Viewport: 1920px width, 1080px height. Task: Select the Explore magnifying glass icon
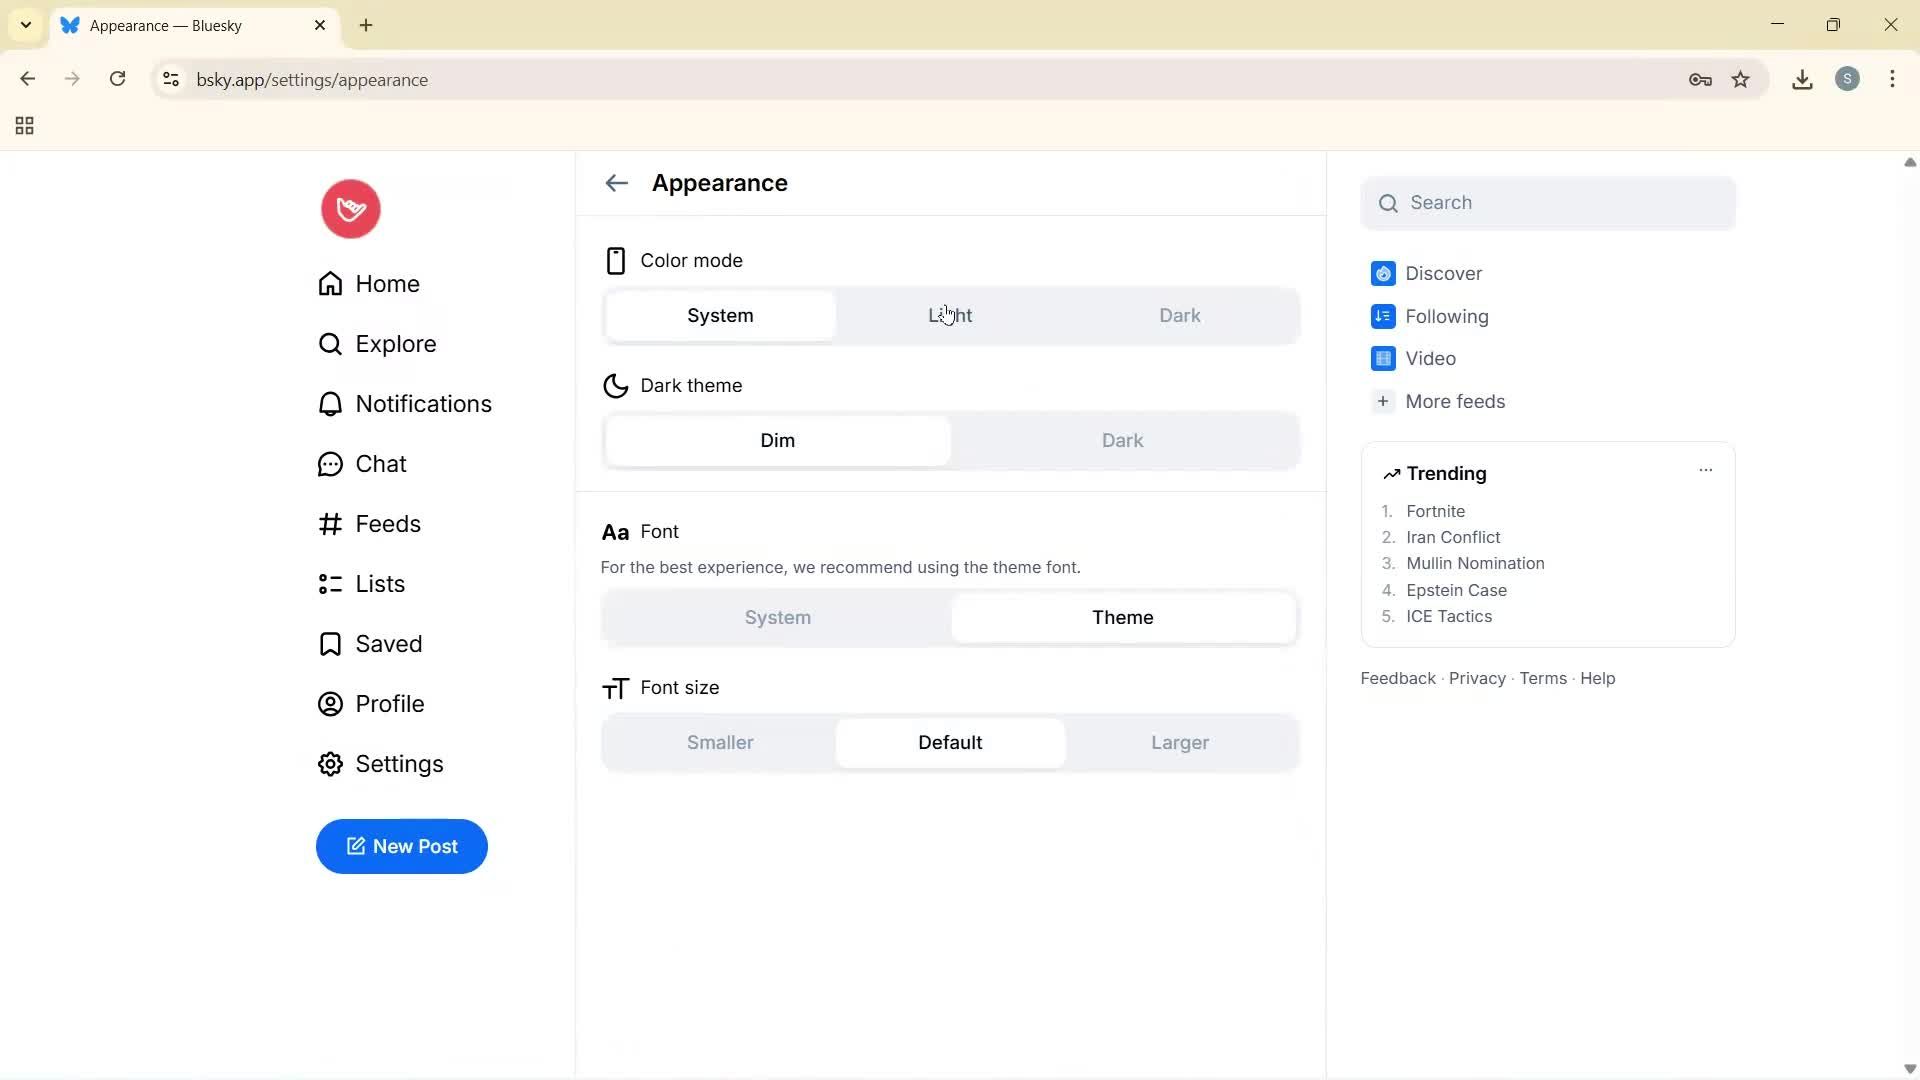(330, 344)
